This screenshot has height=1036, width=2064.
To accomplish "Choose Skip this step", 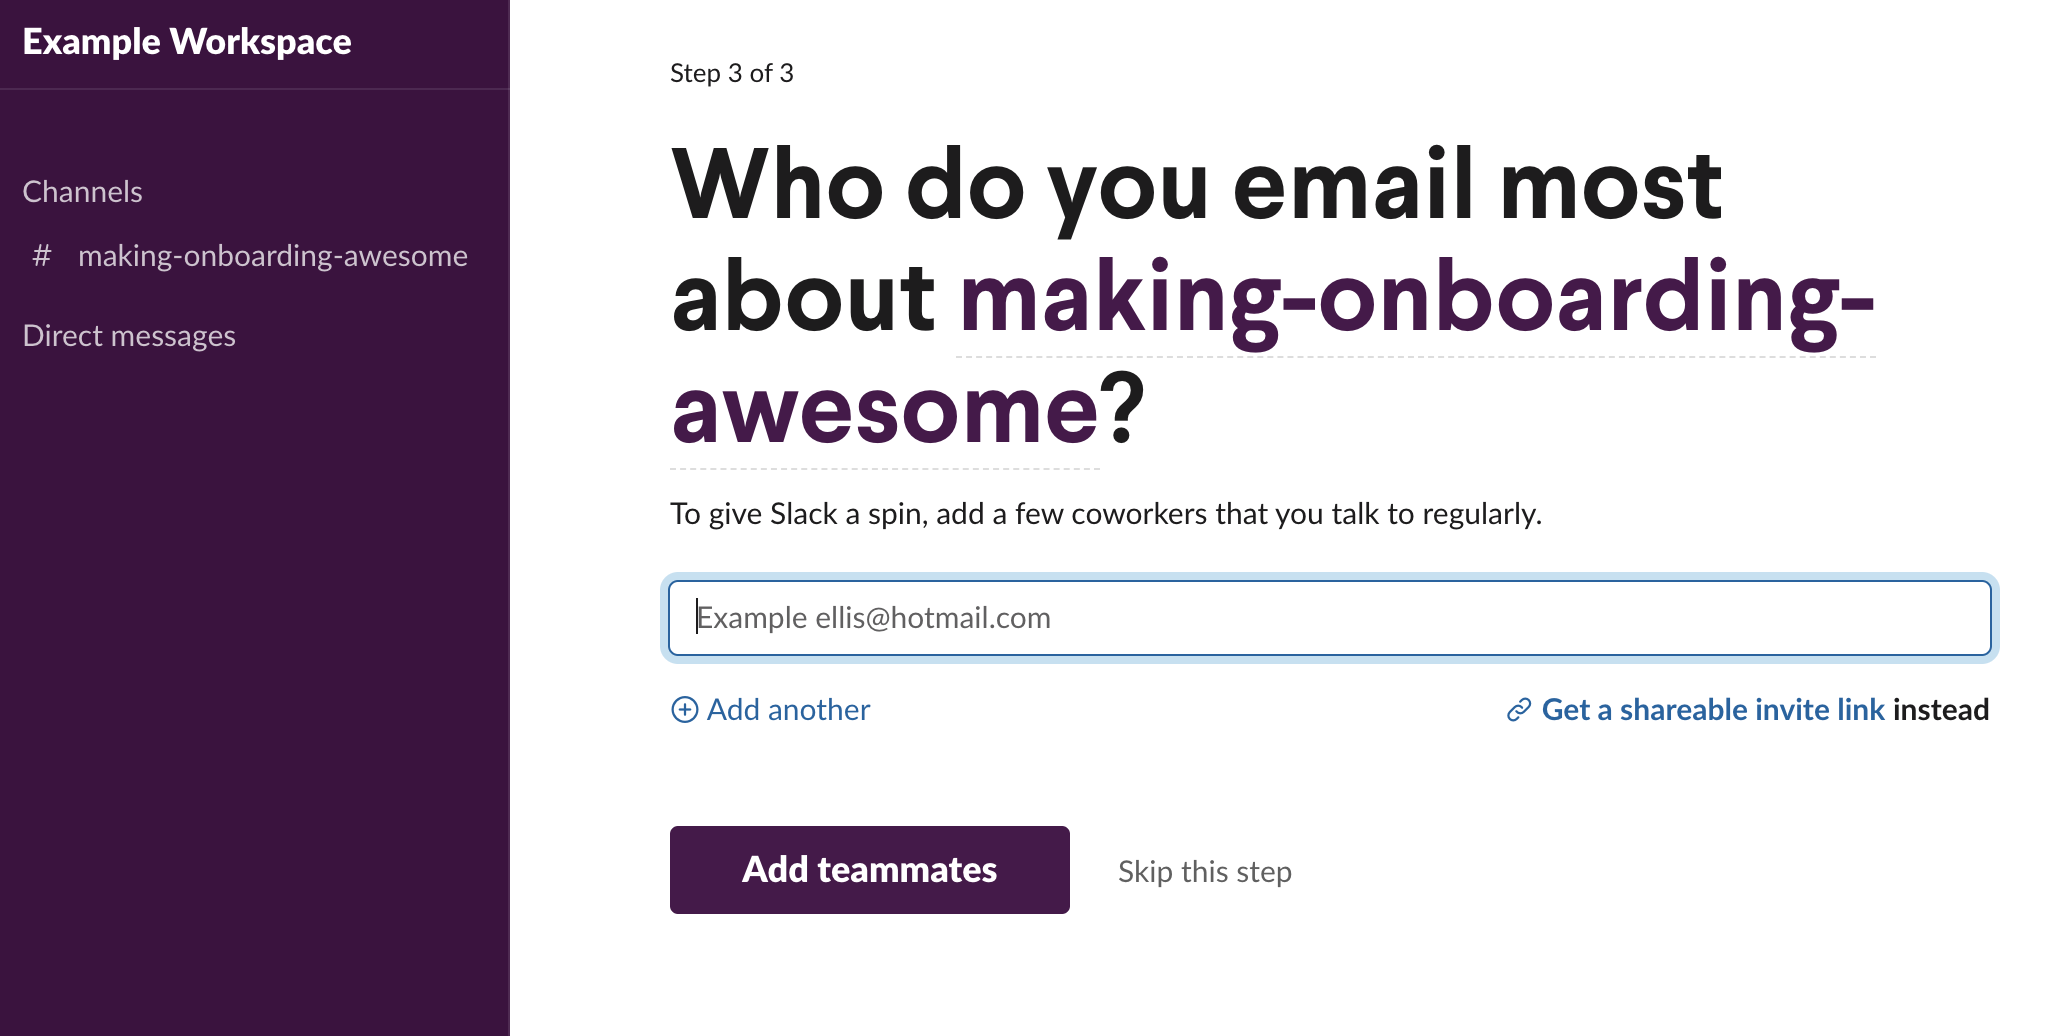I will [x=1204, y=872].
